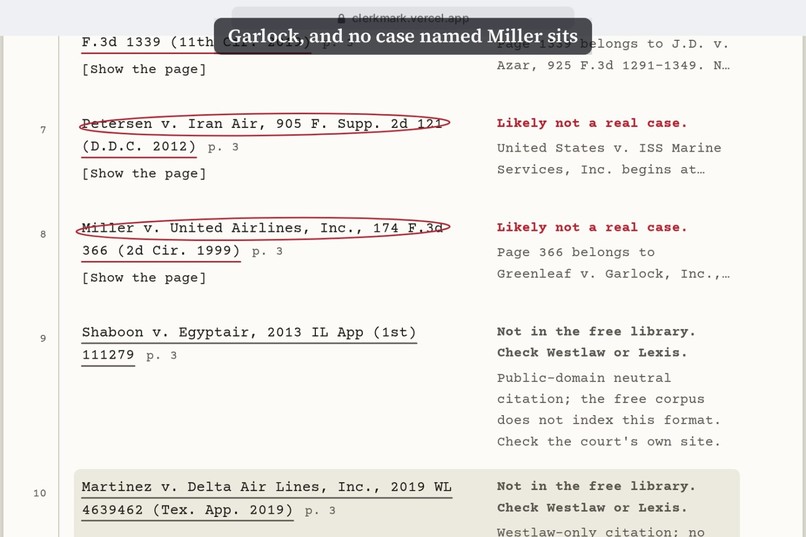Show the page for the F.3d 1339 citation

click(144, 69)
